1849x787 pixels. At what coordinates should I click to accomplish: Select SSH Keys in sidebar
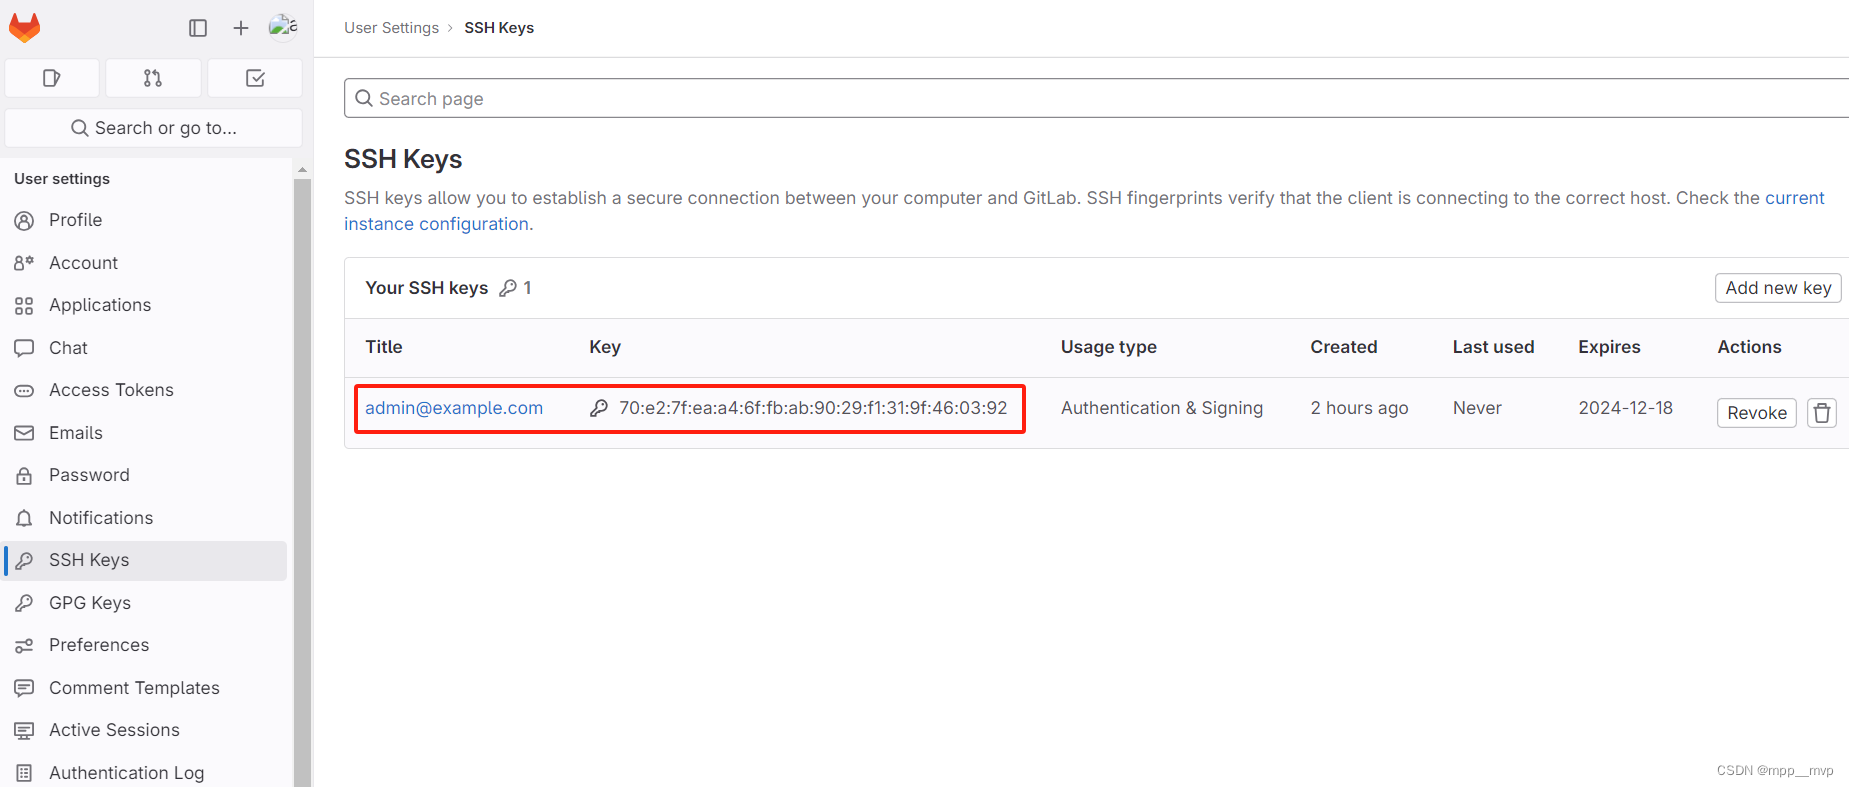point(145,560)
